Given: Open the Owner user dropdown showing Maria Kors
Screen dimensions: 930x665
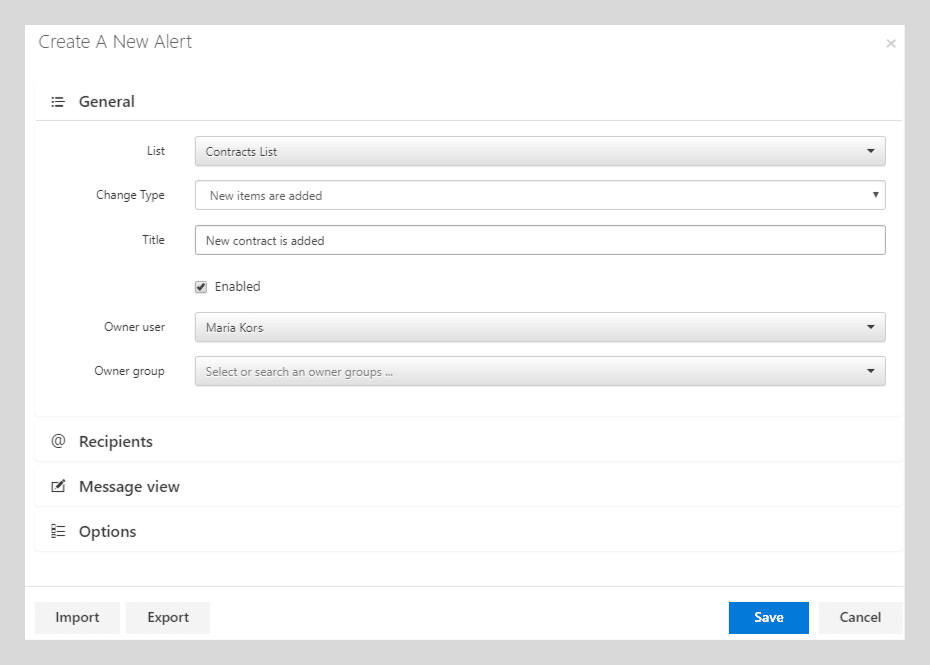Looking at the screenshot, I should point(540,326).
